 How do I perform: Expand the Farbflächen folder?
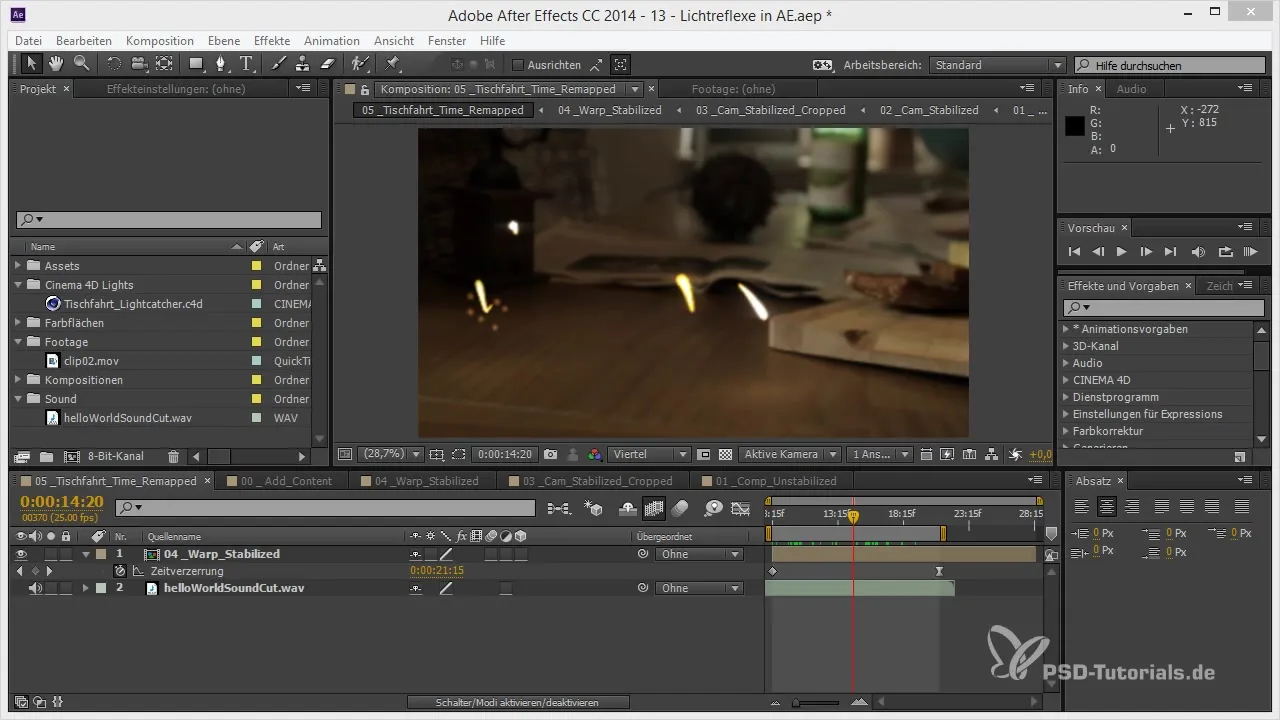pos(18,323)
